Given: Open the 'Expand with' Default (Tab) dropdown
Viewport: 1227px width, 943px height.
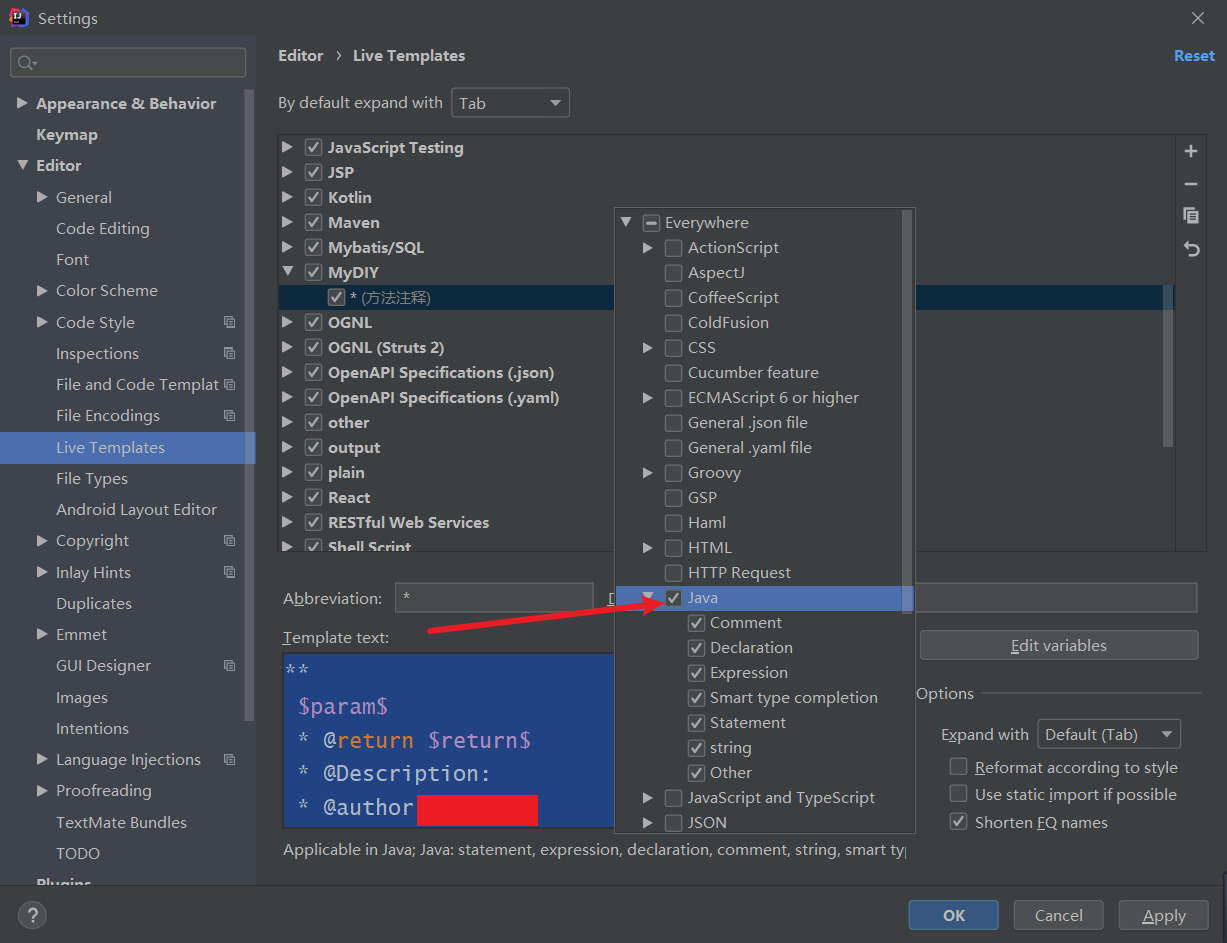Looking at the screenshot, I should pos(1109,734).
